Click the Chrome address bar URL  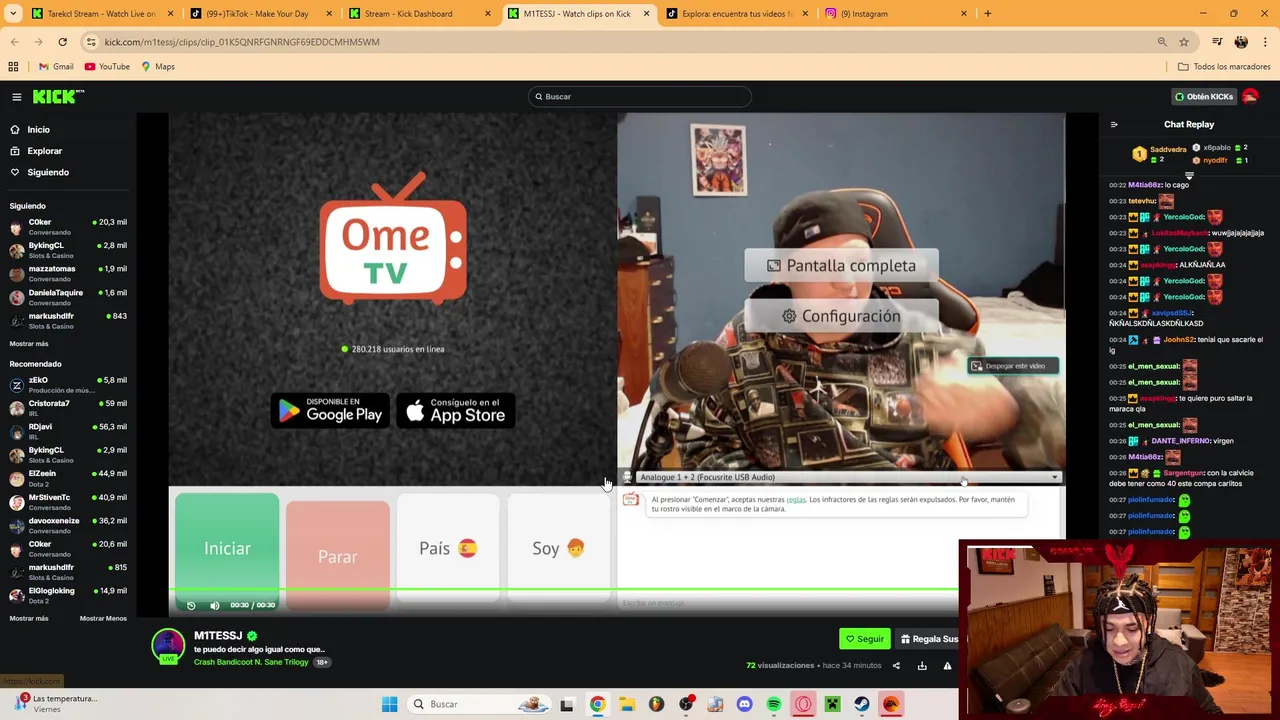(242, 42)
